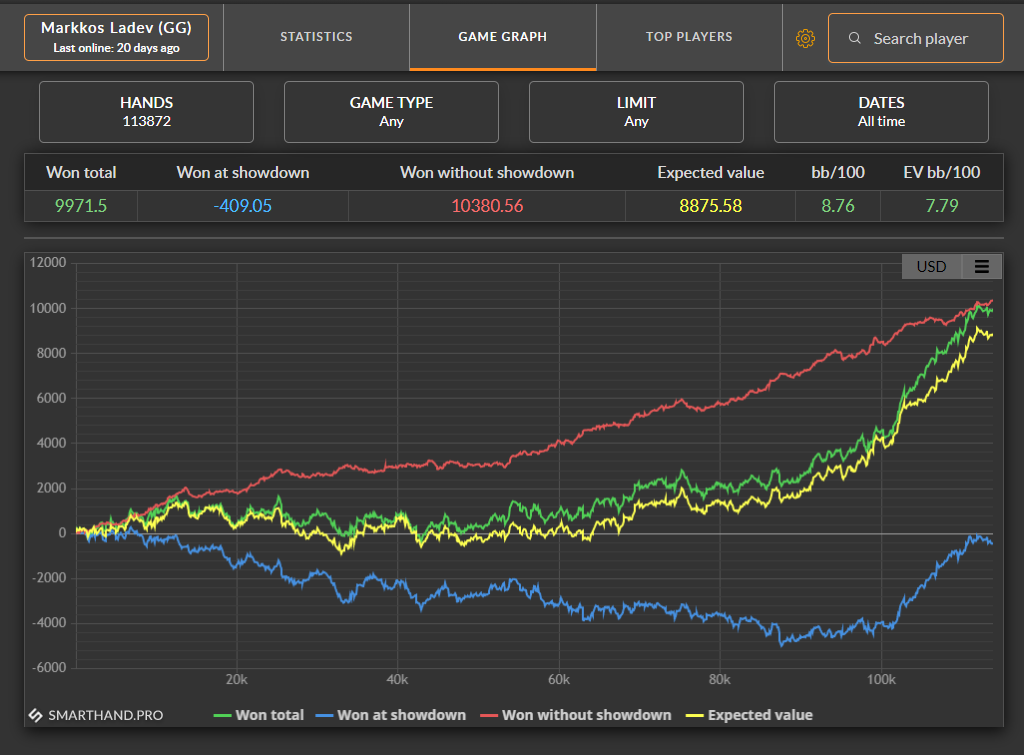Focus the Search player field
The height and width of the screenshot is (755, 1024).
tap(916, 38)
